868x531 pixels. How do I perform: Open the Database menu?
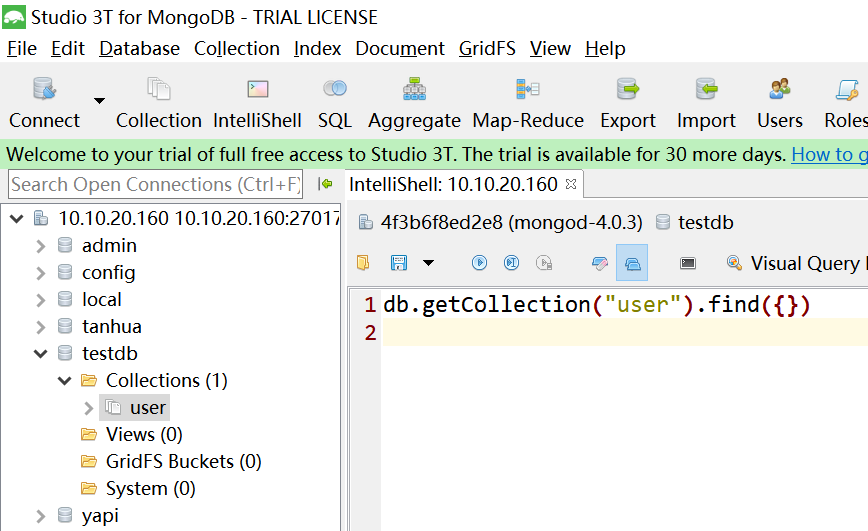[140, 49]
